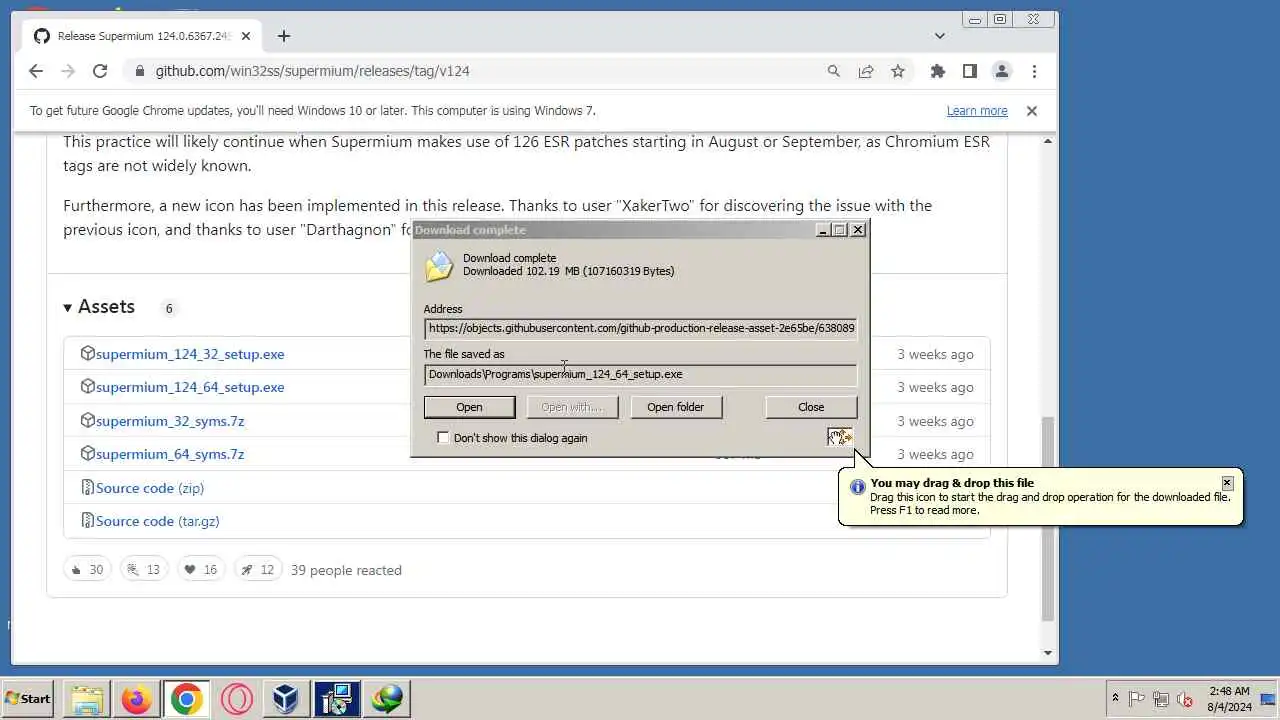Screen dimensions: 1280x720
Task: Open VirtualBox from the taskbar
Action: click(x=287, y=698)
